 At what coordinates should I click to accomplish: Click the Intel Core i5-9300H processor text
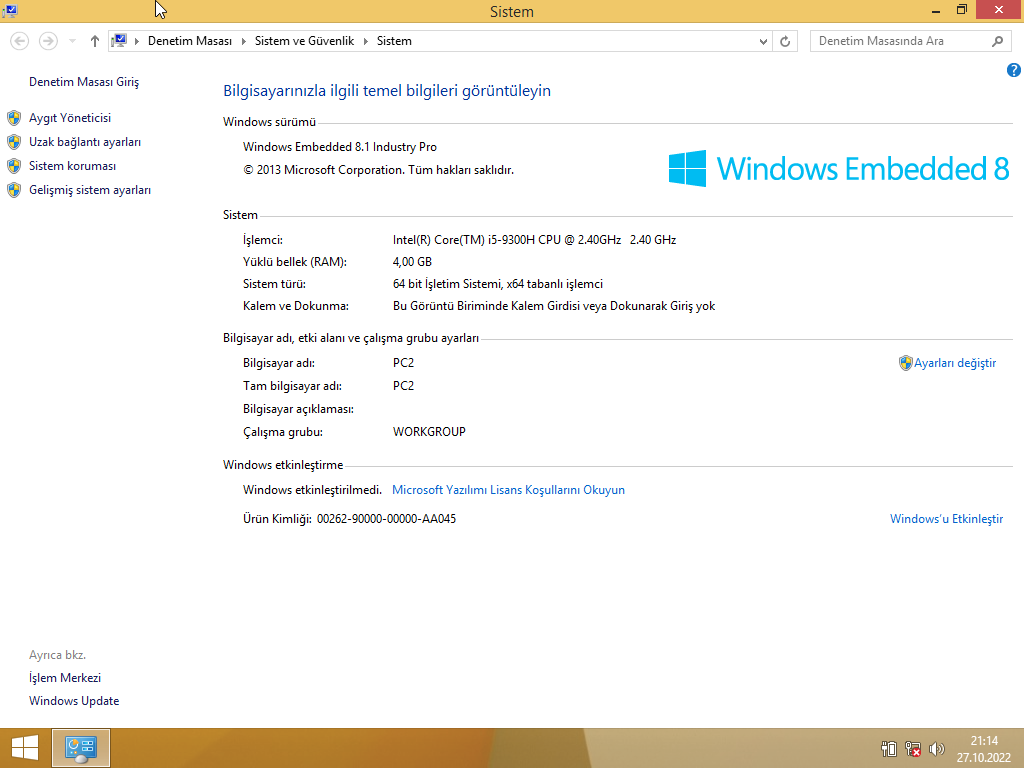tap(534, 240)
